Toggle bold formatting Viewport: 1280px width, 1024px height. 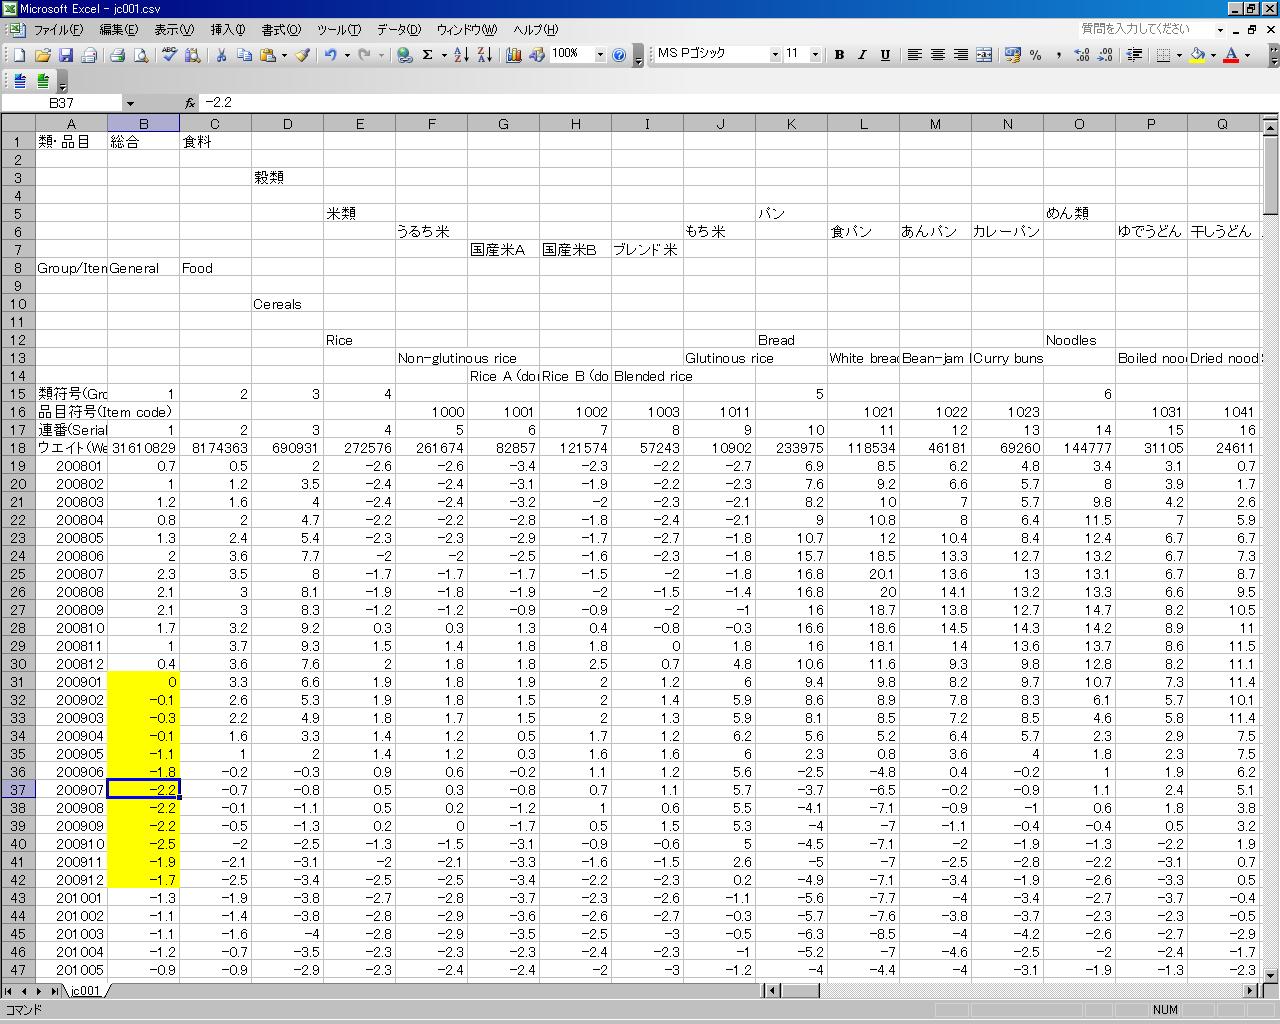coord(839,55)
